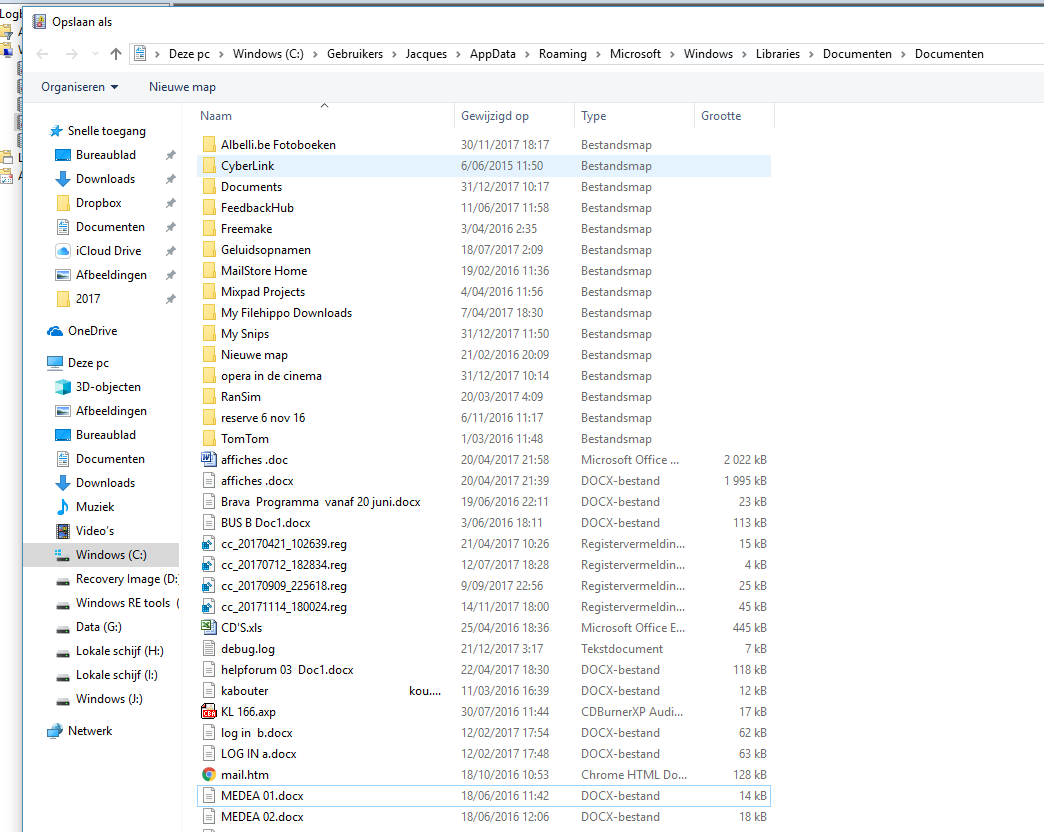Select Albelli.be Fotoboeken folder
The width and height of the screenshot is (1044, 832).
(484, 144)
